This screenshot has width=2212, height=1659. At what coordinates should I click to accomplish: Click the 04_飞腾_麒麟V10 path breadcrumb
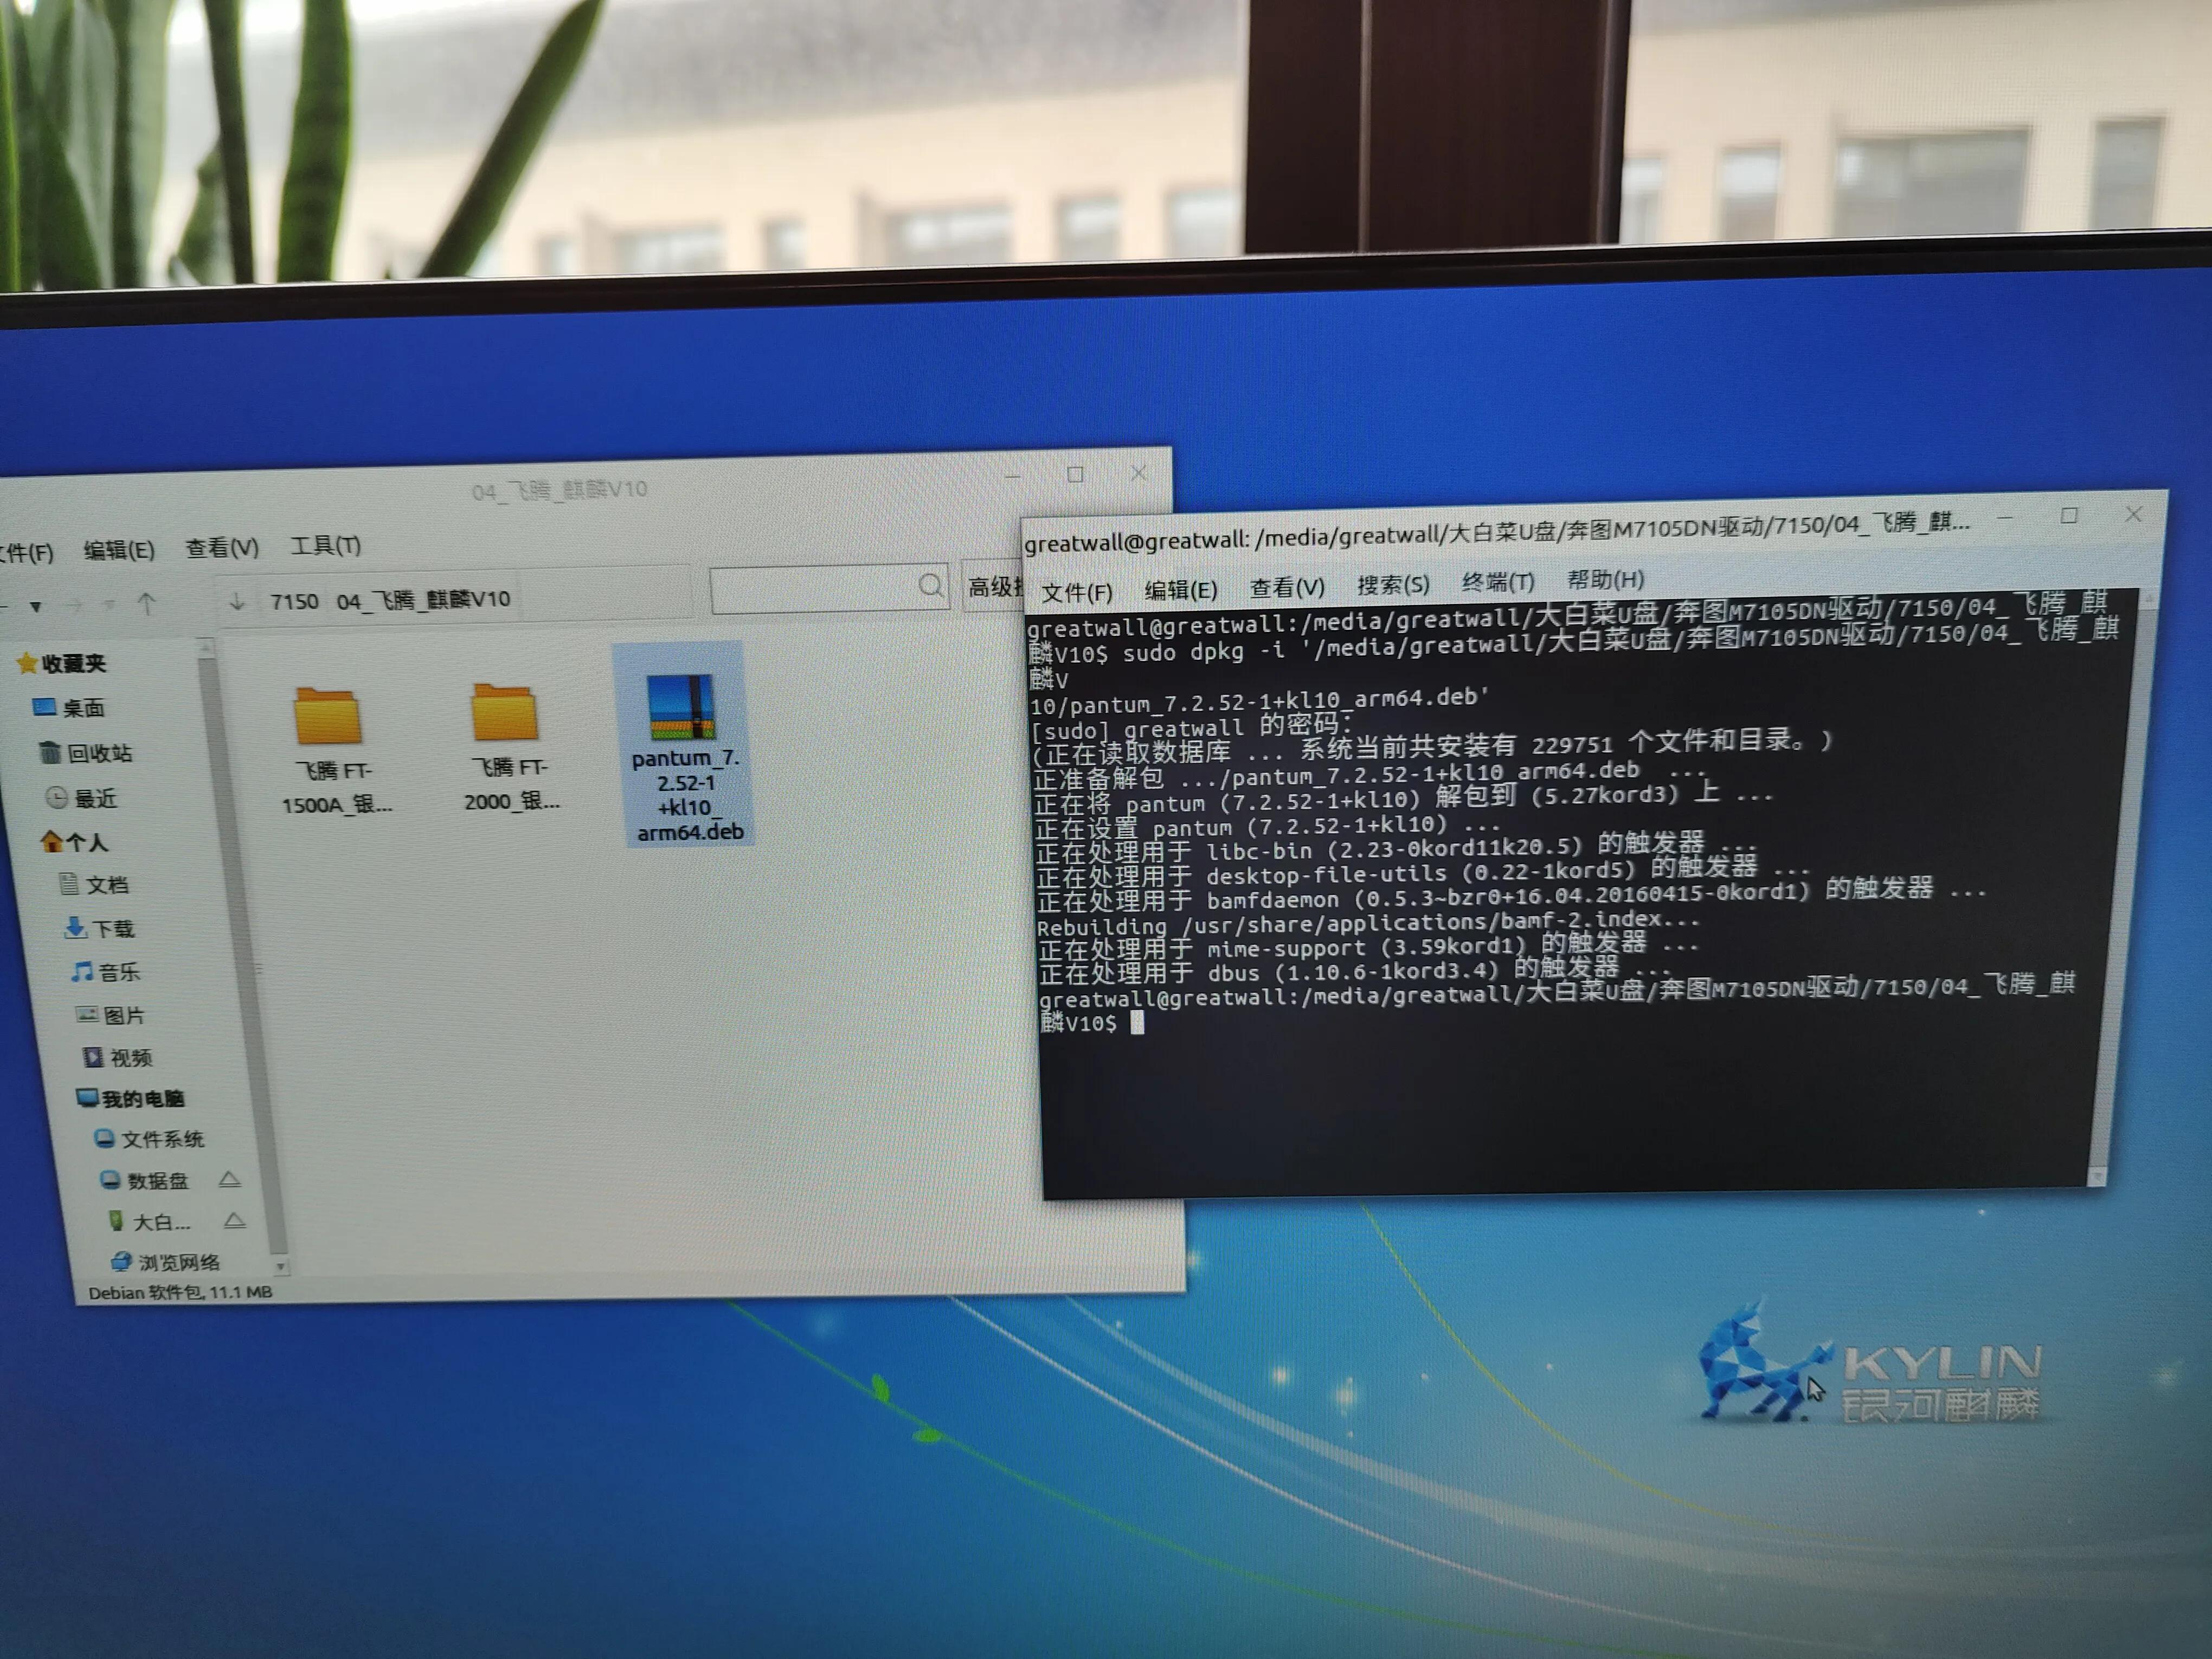(423, 599)
